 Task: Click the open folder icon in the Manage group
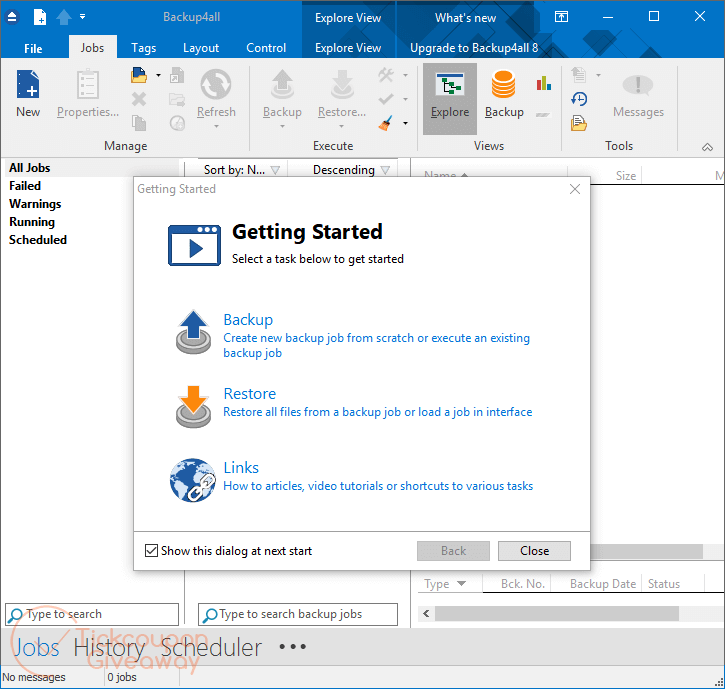click(139, 75)
